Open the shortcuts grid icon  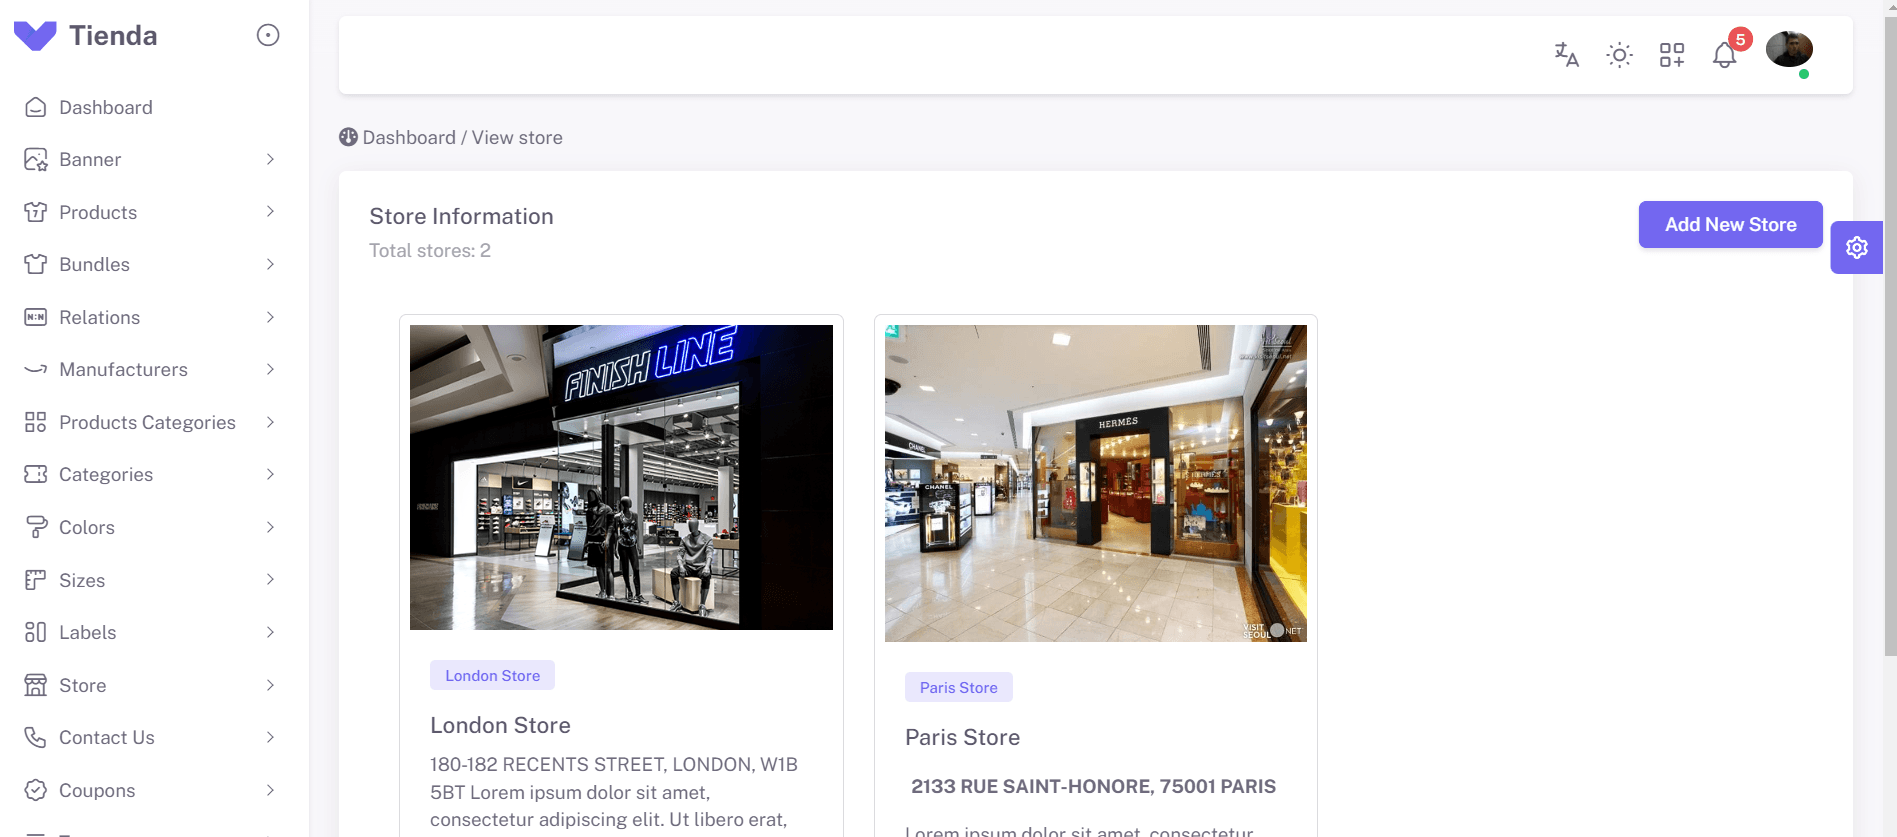coord(1672,55)
